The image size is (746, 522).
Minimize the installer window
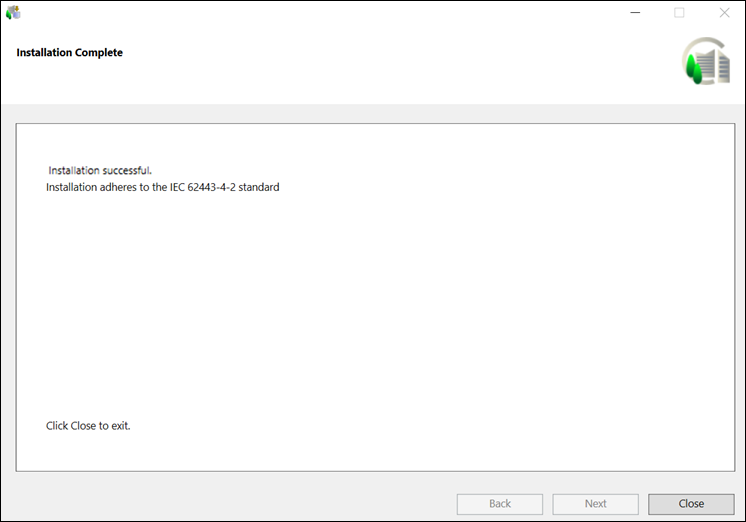click(x=634, y=13)
